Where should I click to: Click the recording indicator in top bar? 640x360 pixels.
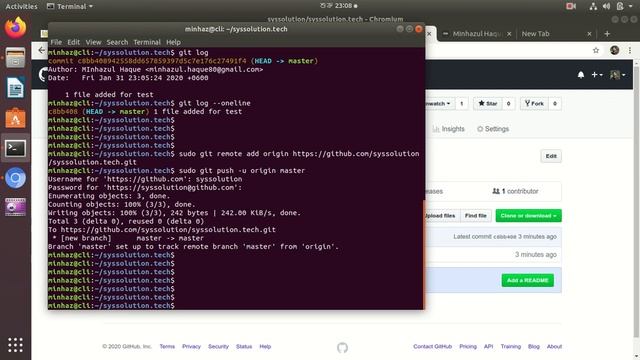(x=571, y=6)
